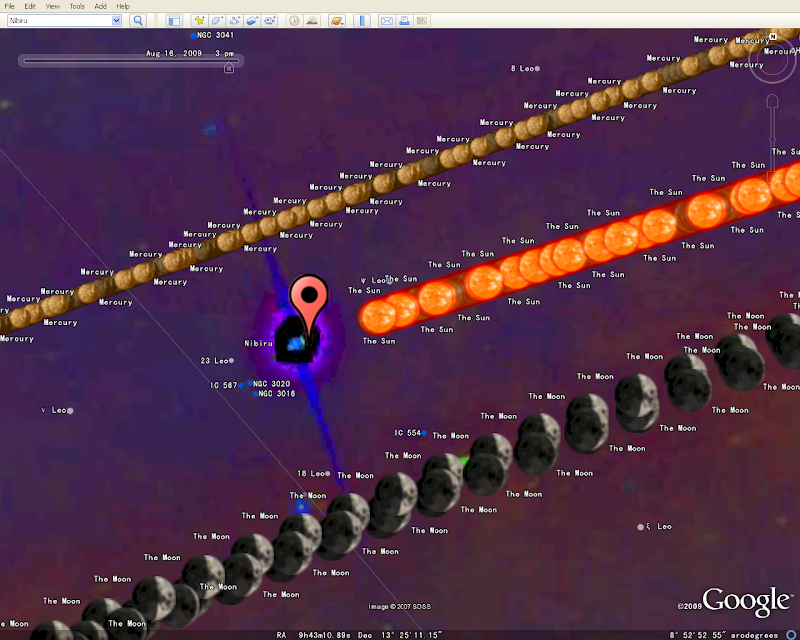The height and width of the screenshot is (640, 800).
Task: Click the View in Google Maps icon
Action: [421, 20]
